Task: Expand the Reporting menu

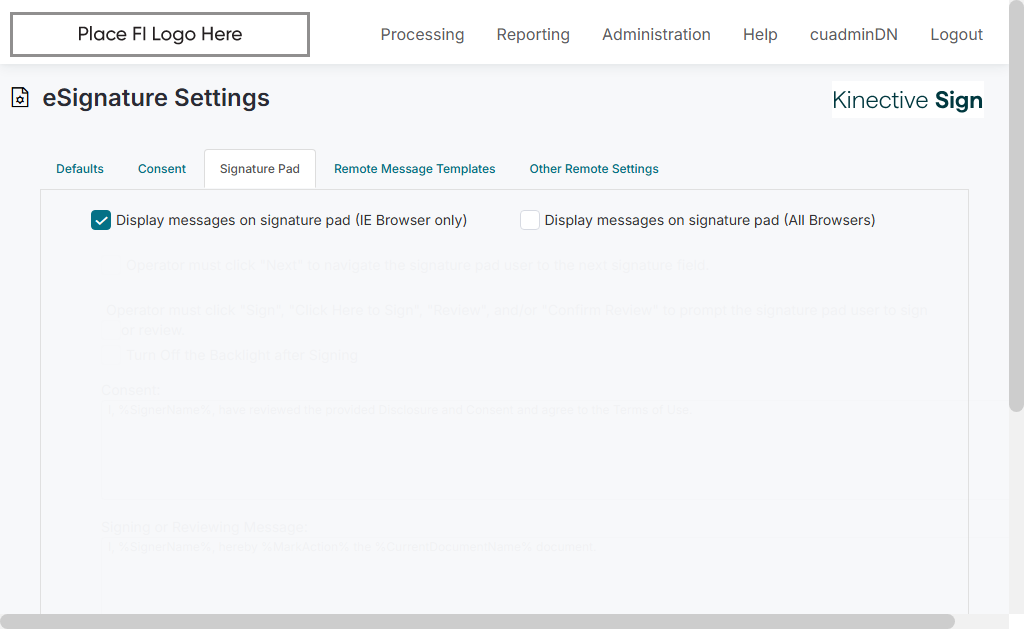Action: pyautogui.click(x=533, y=35)
